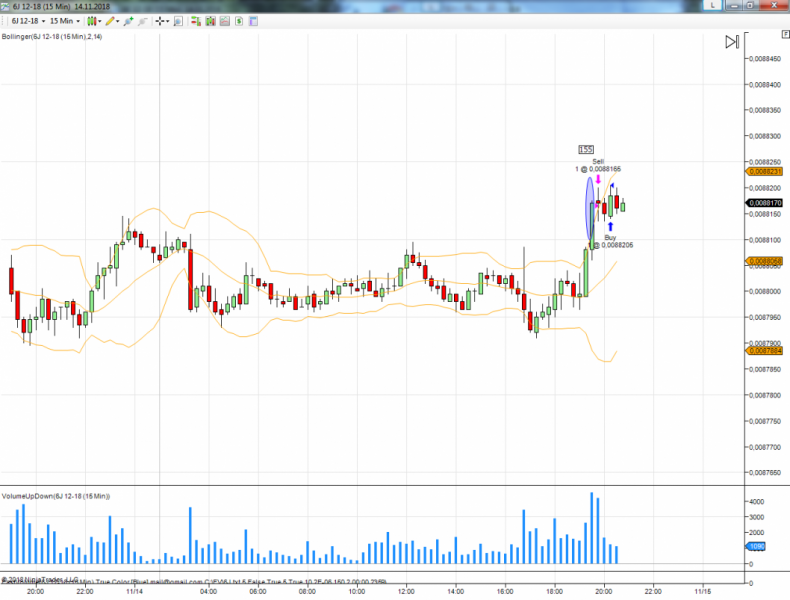
Task: Toggle the L window link button
Action: [712, 5]
